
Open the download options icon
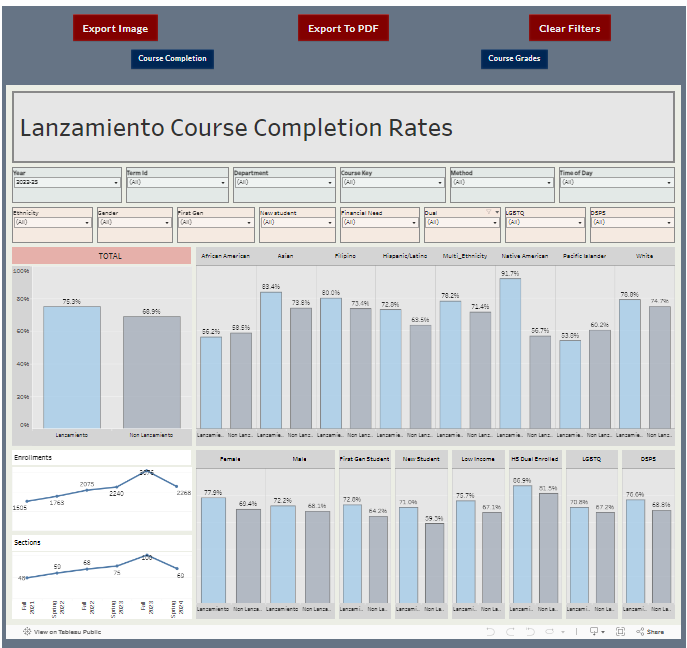coord(595,632)
